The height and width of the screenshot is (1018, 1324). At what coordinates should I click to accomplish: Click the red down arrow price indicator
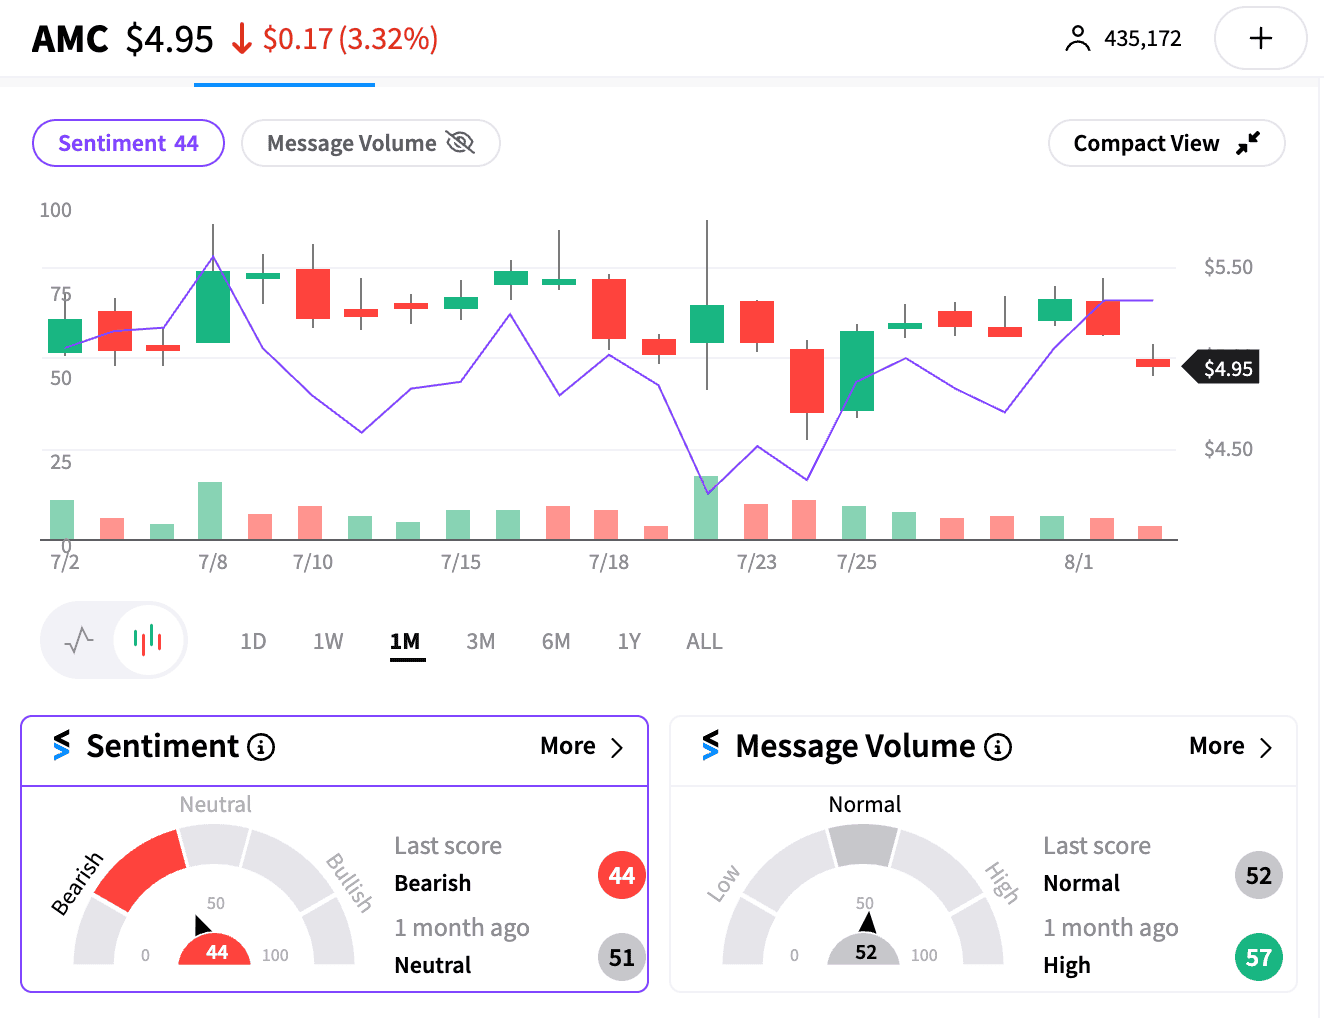(241, 39)
